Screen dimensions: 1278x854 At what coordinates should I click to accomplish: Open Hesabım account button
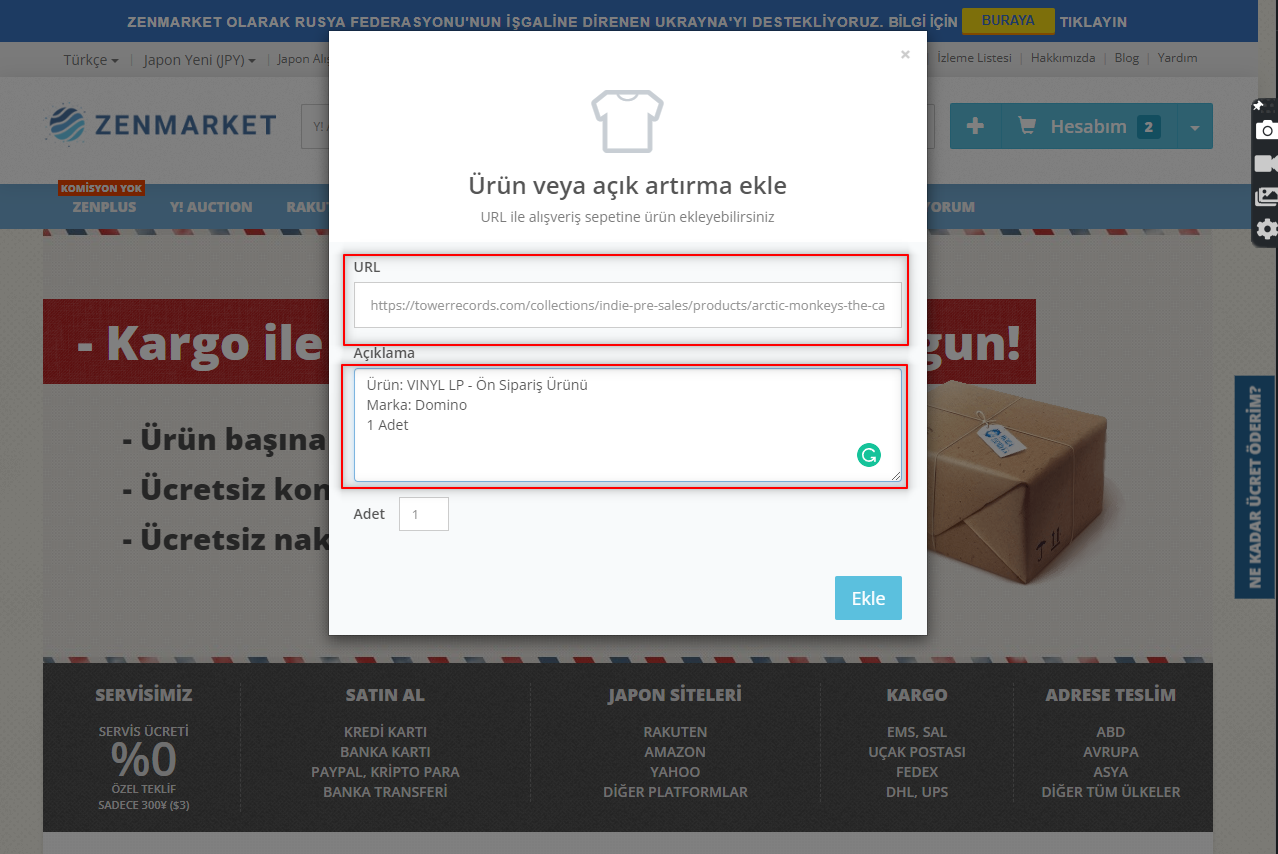click(1090, 126)
